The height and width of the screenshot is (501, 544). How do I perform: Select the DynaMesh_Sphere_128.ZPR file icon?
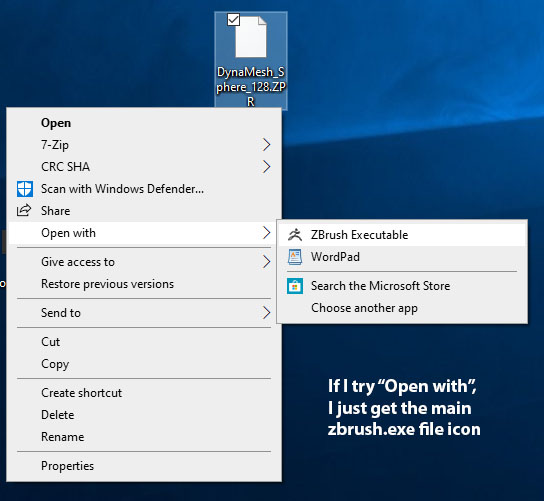[251, 37]
